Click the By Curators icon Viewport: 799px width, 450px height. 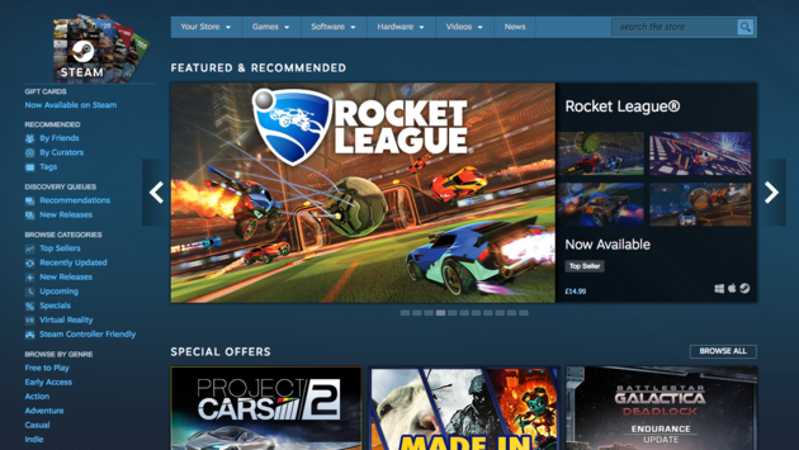[x=30, y=152]
